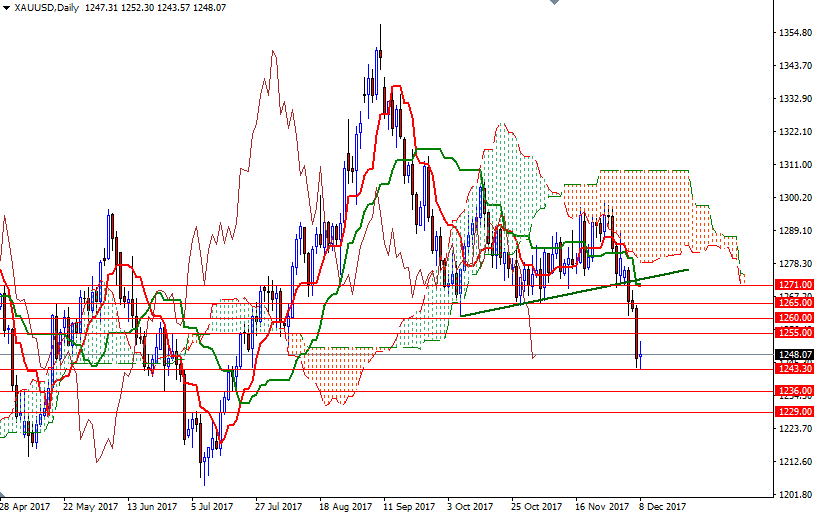
Task: Click 1354.80 on the price scale
Action: pos(794,33)
